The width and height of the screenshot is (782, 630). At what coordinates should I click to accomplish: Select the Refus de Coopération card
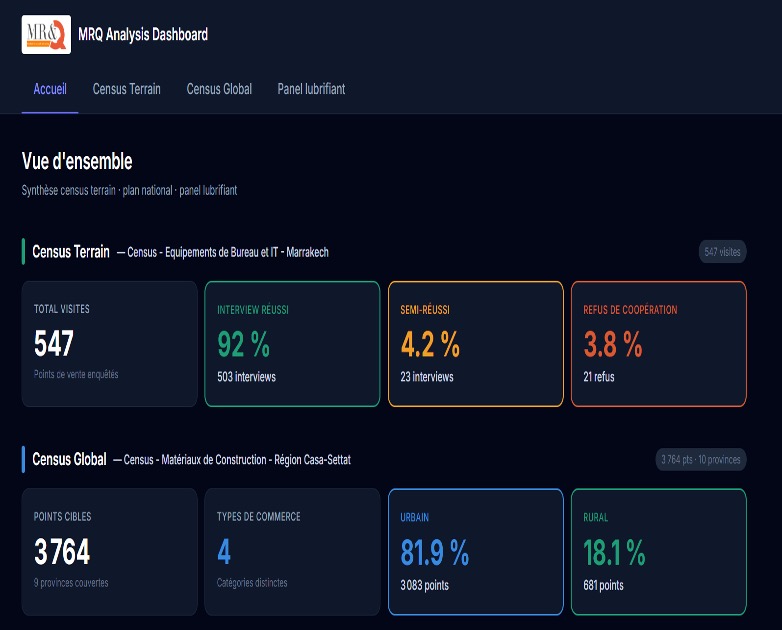pos(658,344)
